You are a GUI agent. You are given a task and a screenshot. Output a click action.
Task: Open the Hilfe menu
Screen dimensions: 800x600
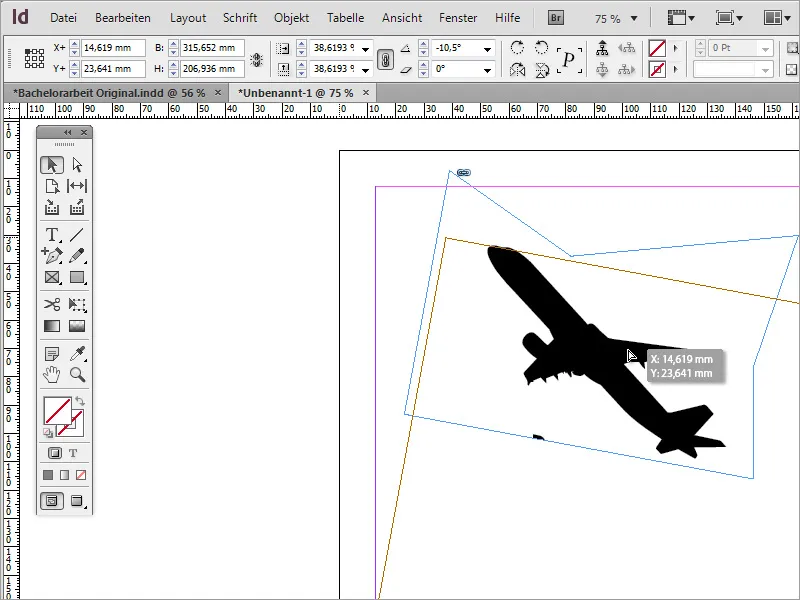pos(508,18)
